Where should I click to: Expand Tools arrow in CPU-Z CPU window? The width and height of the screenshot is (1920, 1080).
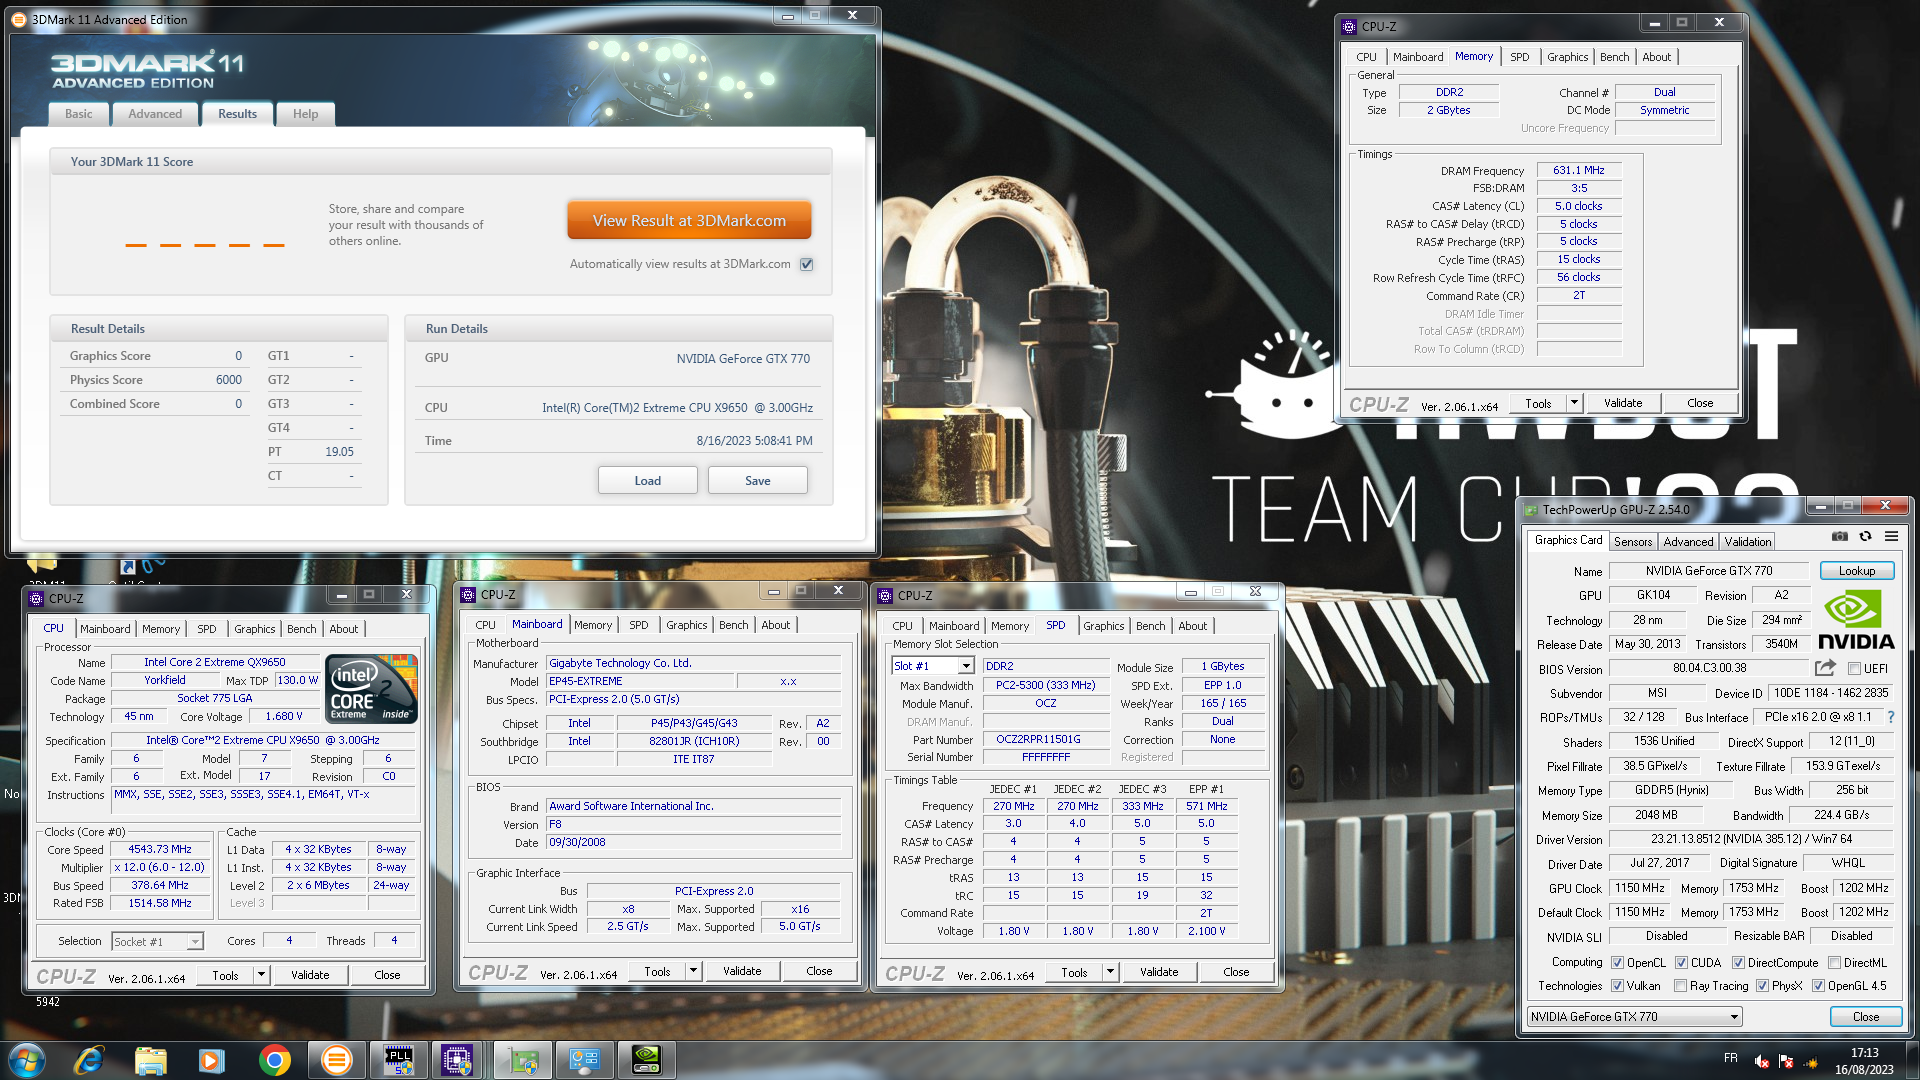[261, 975]
